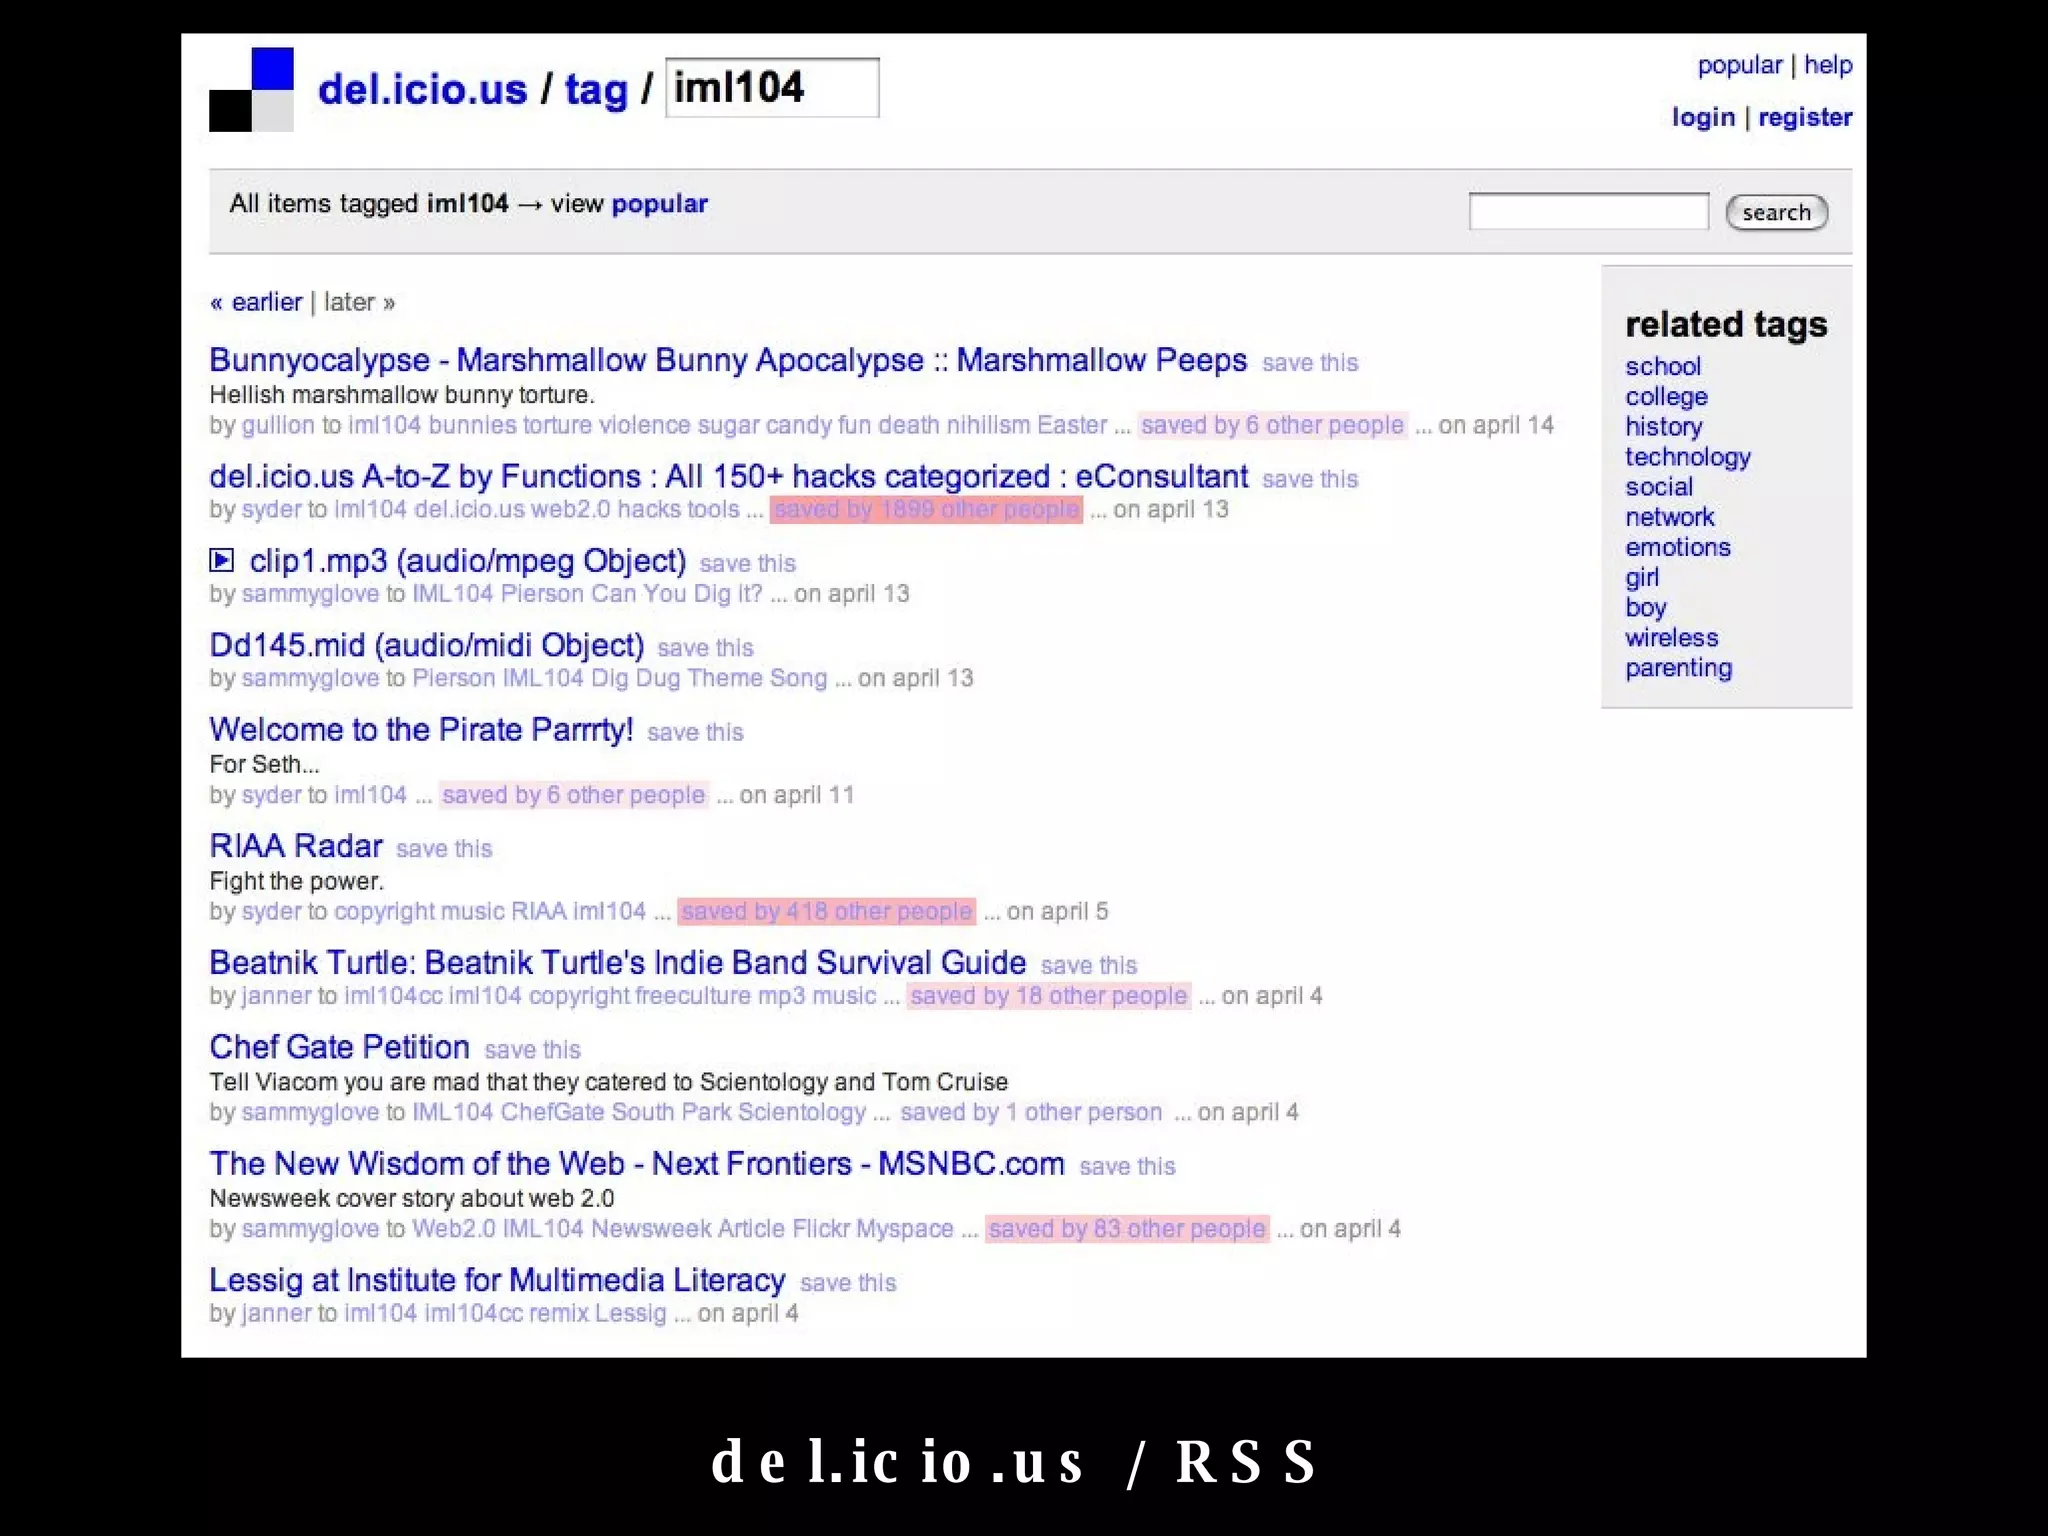Show Pirate Parrrty saved by 6 people
The image size is (2048, 1536).
[574, 795]
